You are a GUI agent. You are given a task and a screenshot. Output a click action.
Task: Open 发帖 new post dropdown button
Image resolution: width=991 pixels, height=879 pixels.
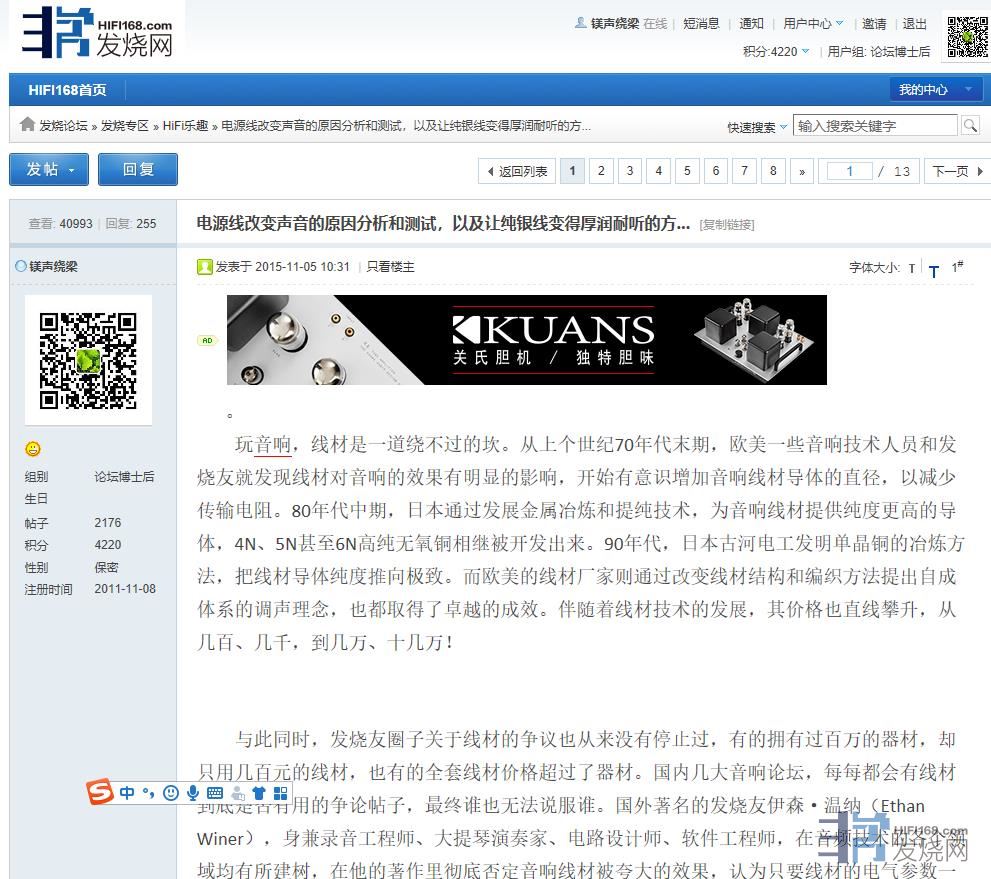(x=49, y=169)
